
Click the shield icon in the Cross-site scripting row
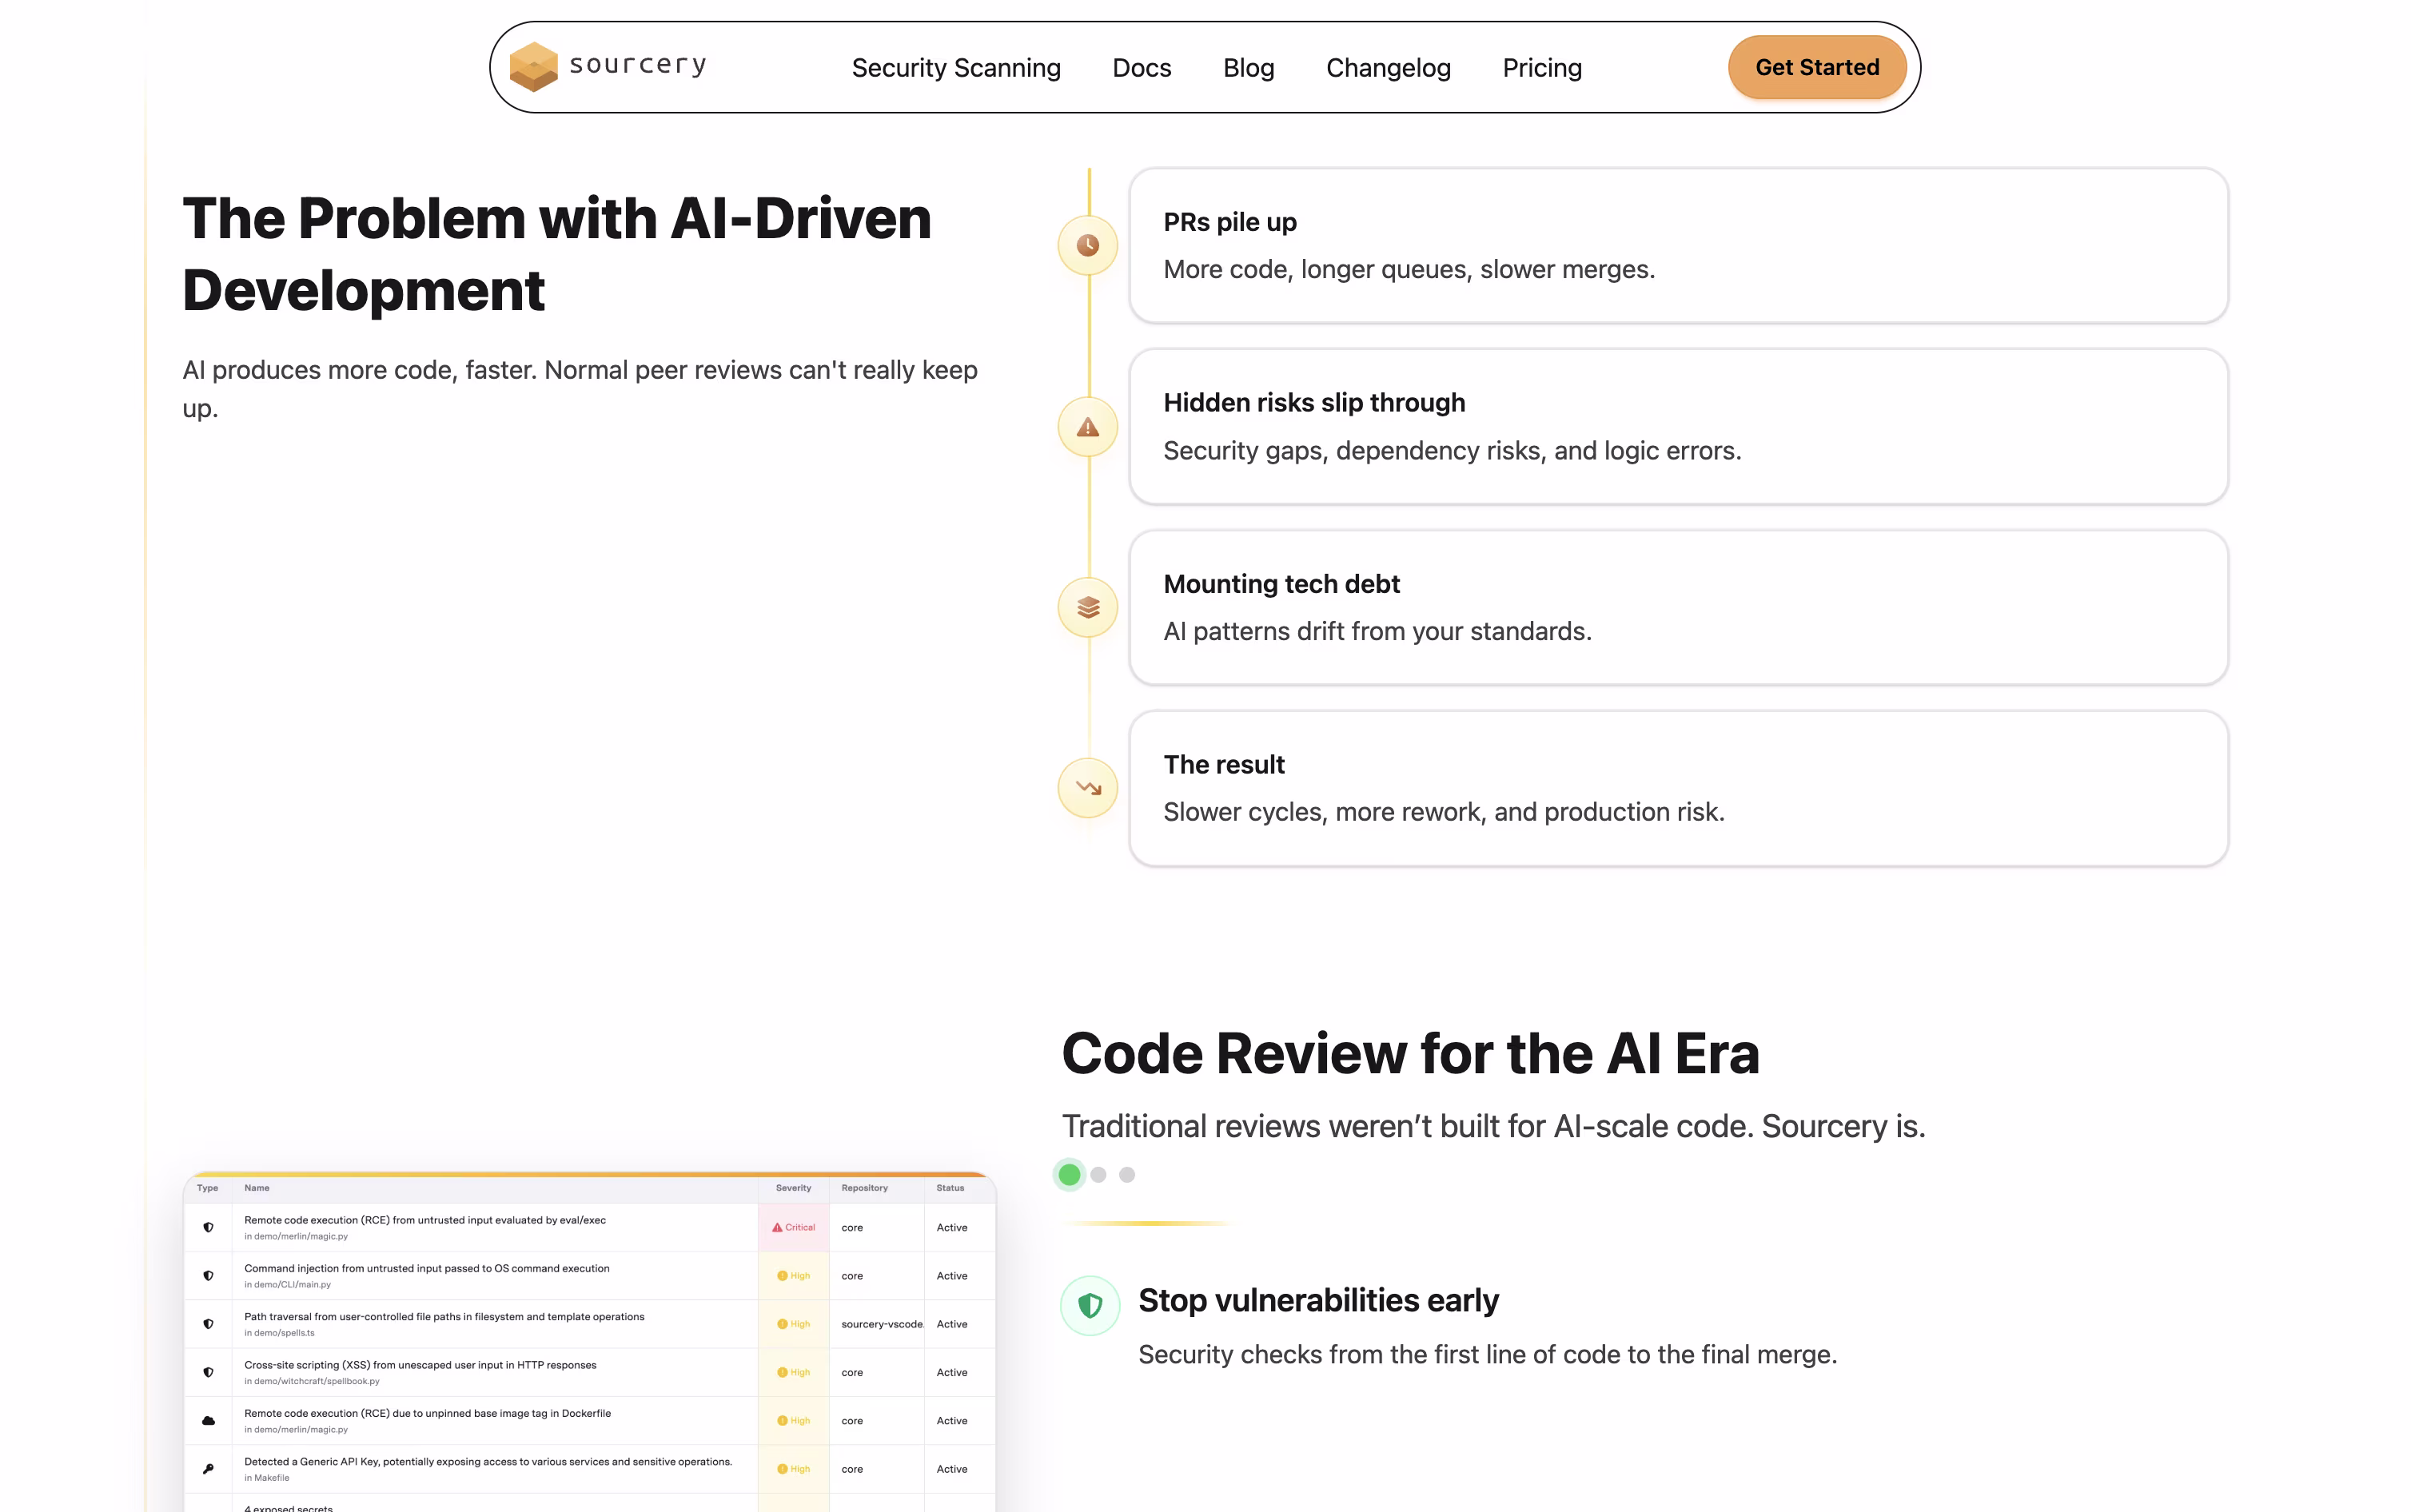click(x=208, y=1372)
